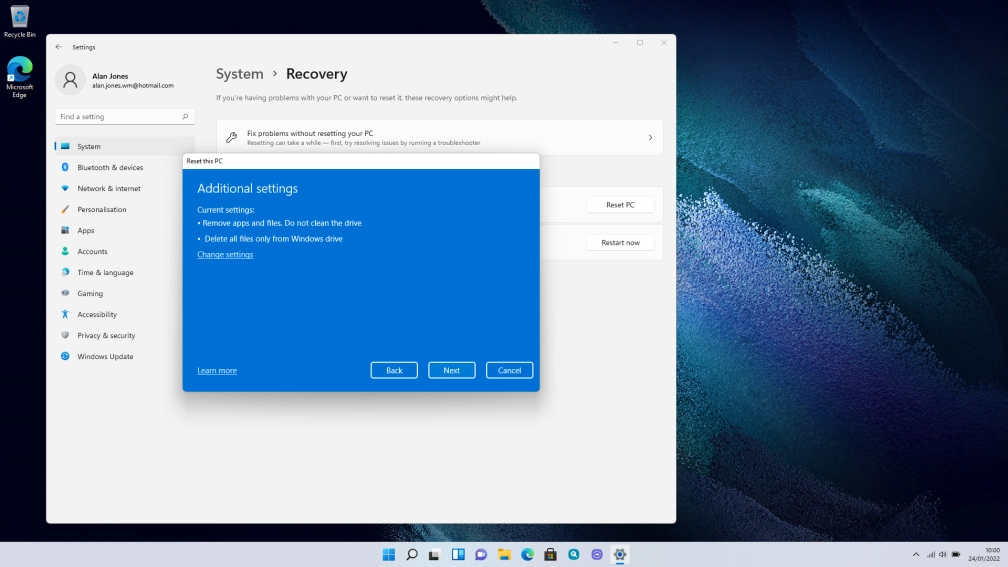Open the Recycle Bin desktop icon
Viewport: 1008px width, 567px height.
tap(19, 21)
